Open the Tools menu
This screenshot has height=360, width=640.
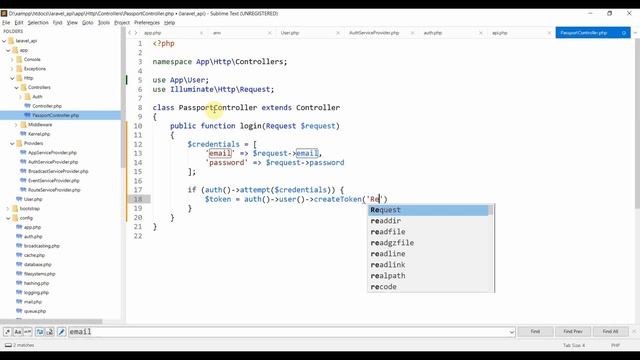point(104,22)
